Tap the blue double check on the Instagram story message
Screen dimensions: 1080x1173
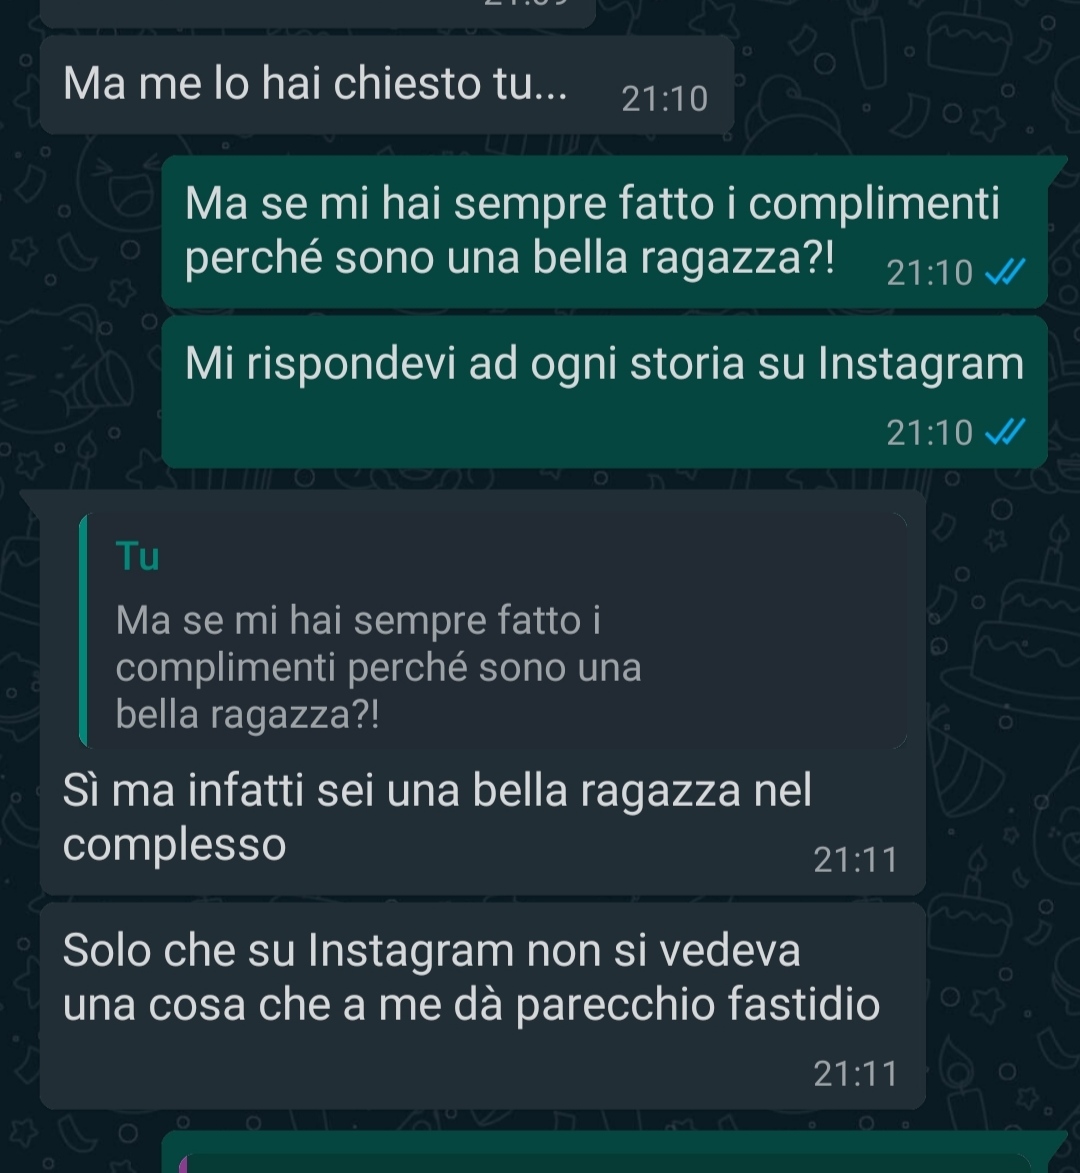point(1004,432)
